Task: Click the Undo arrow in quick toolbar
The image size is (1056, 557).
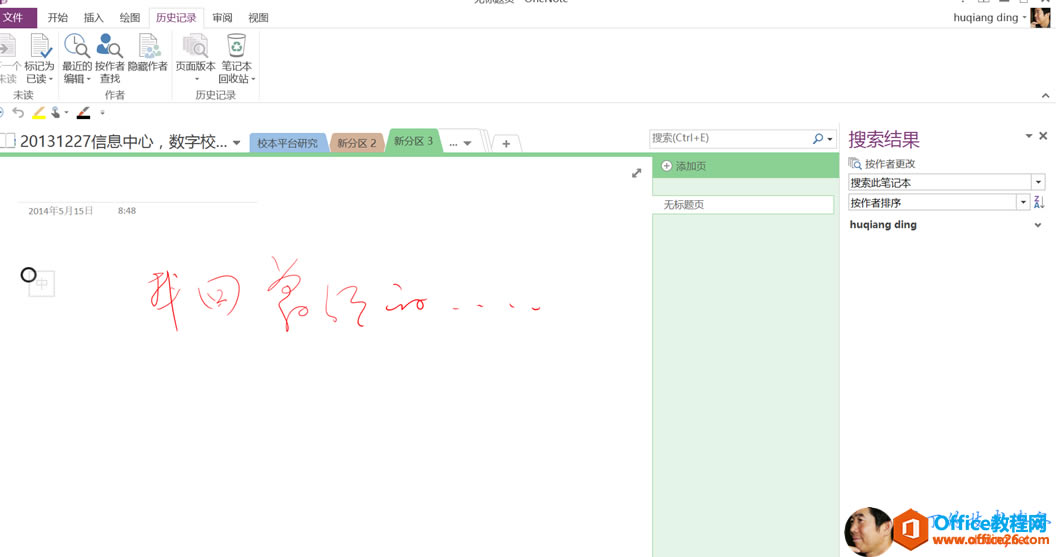Action: coord(18,112)
